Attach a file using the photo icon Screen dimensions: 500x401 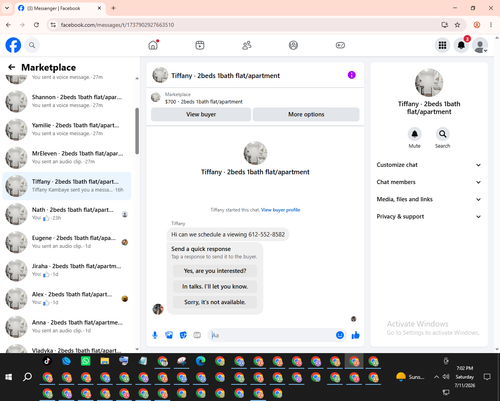pyautogui.click(x=169, y=335)
